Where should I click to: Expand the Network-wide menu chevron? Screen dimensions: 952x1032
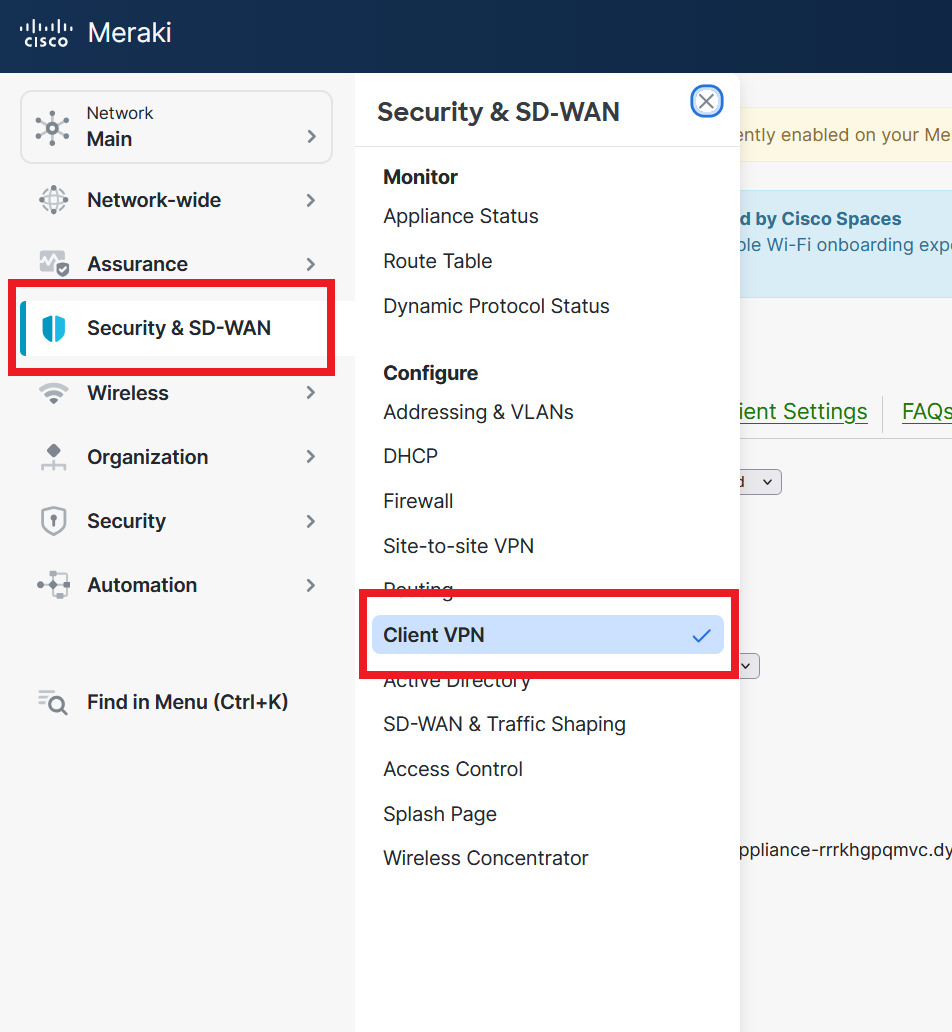point(311,200)
